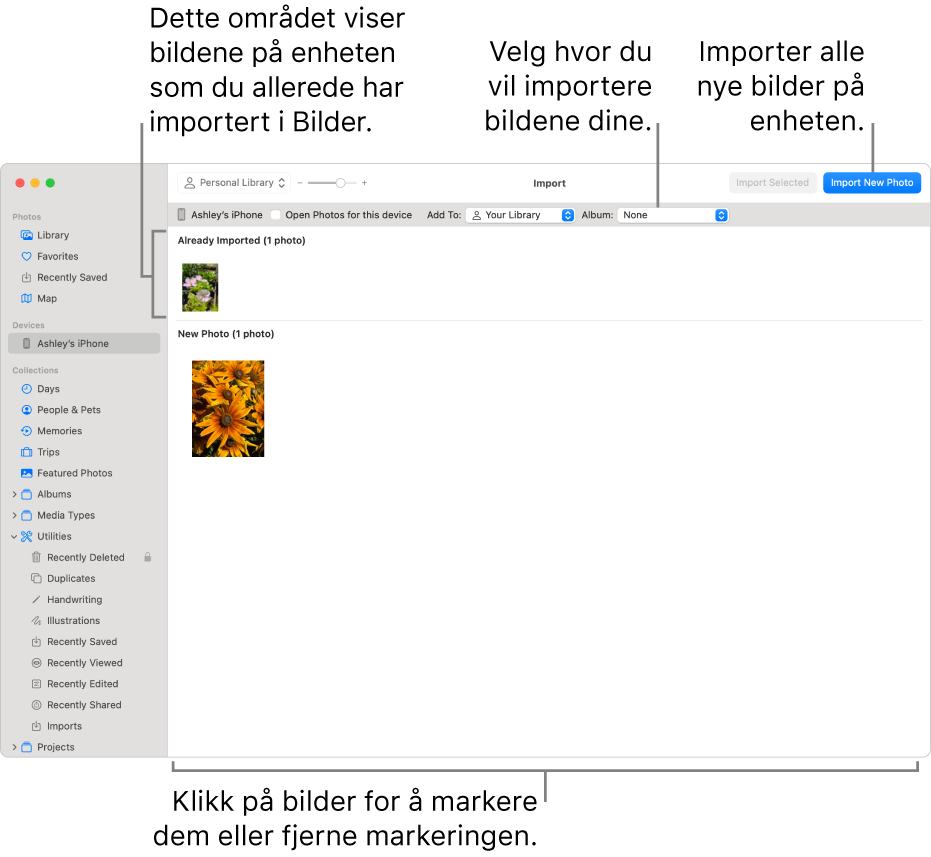Click the Import window title
The height and width of the screenshot is (857, 931).
coord(549,184)
